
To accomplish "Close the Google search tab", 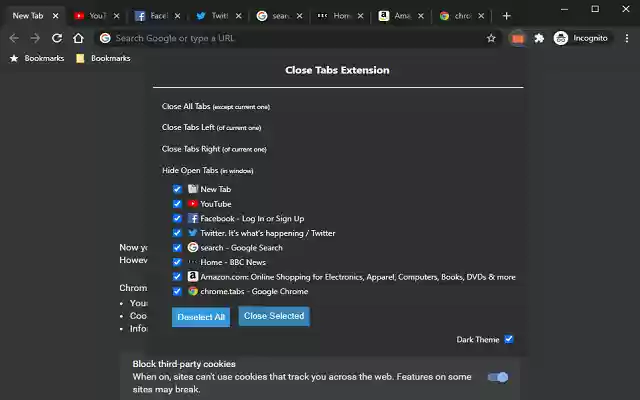I will pos(300,16).
